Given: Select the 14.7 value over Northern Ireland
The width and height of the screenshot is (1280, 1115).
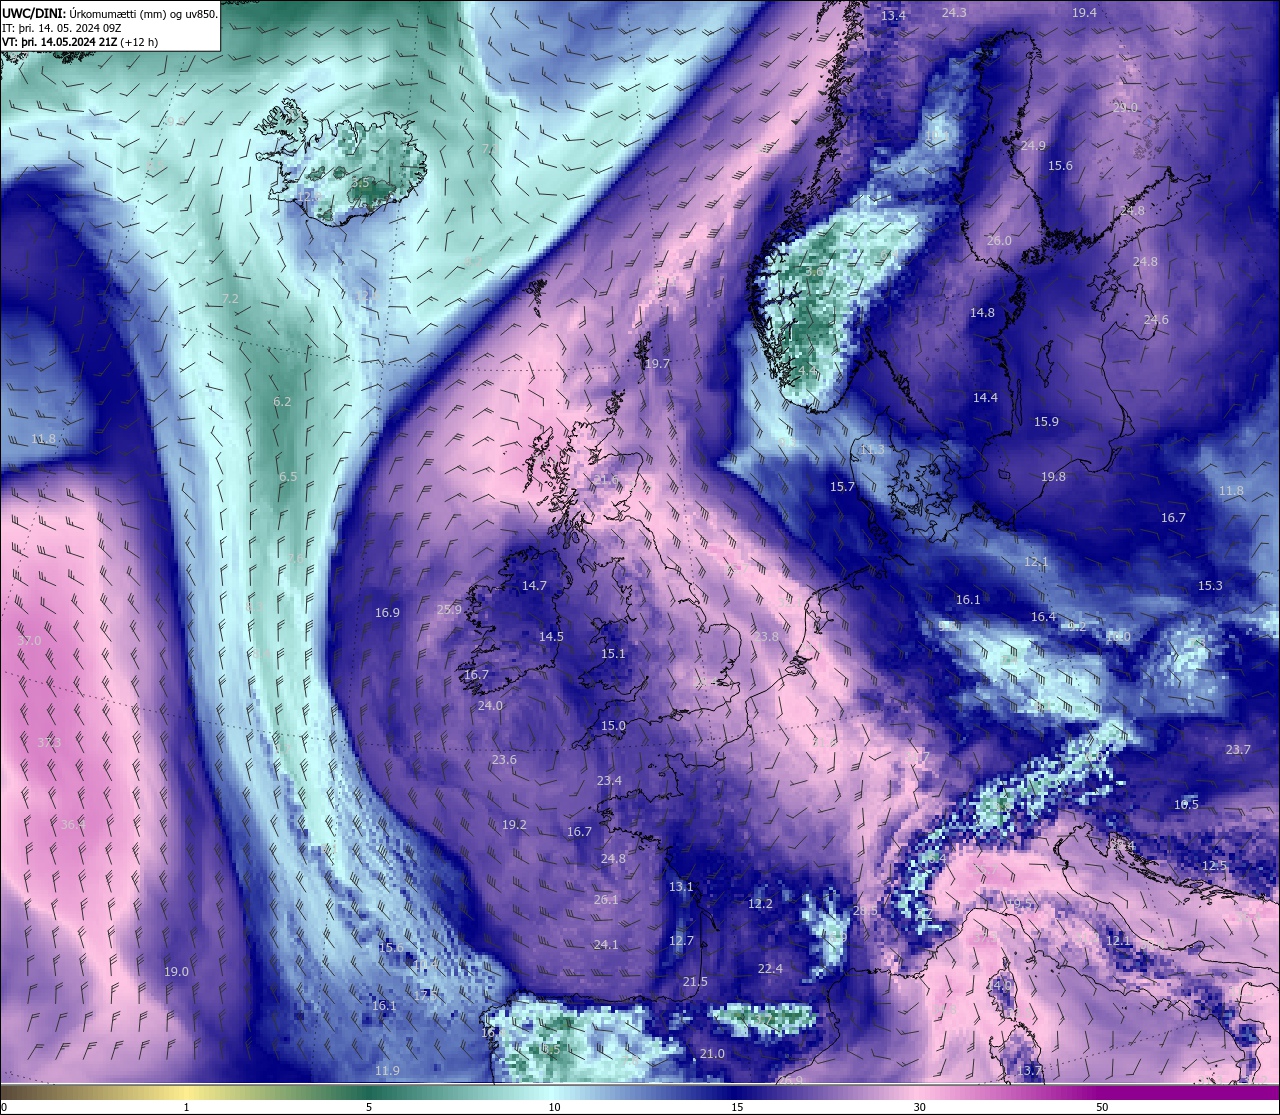Looking at the screenshot, I should tap(534, 586).
